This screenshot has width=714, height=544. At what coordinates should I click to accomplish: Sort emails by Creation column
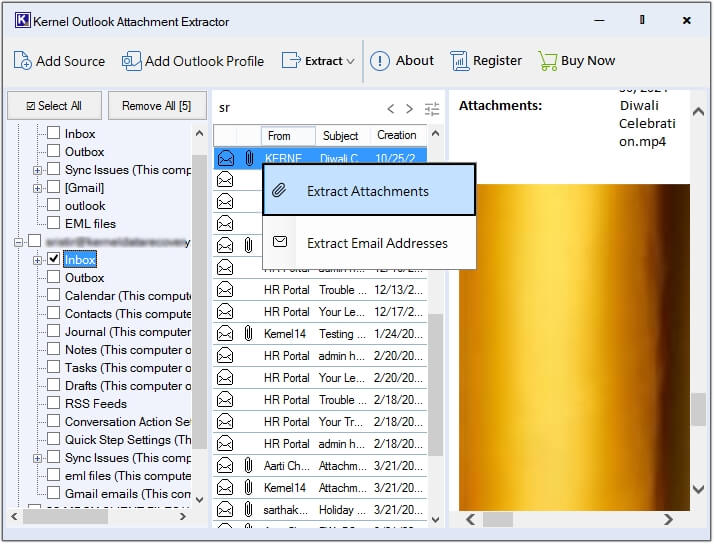pyautogui.click(x=398, y=136)
